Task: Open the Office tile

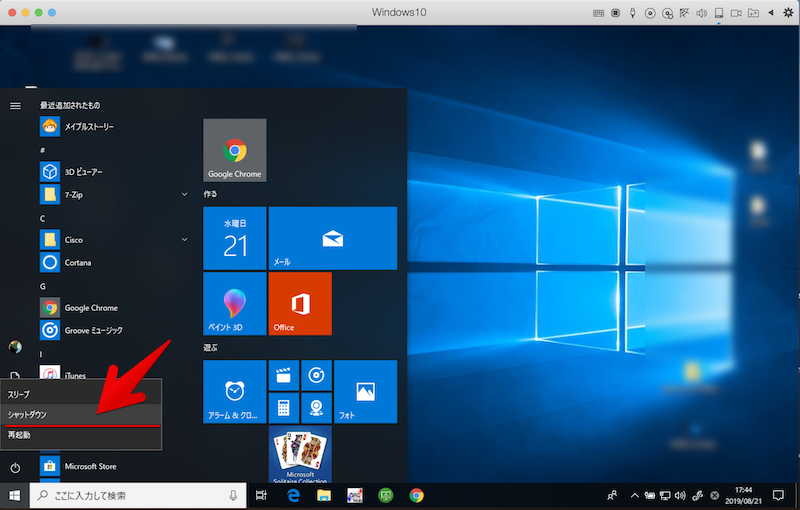Action: tap(300, 303)
